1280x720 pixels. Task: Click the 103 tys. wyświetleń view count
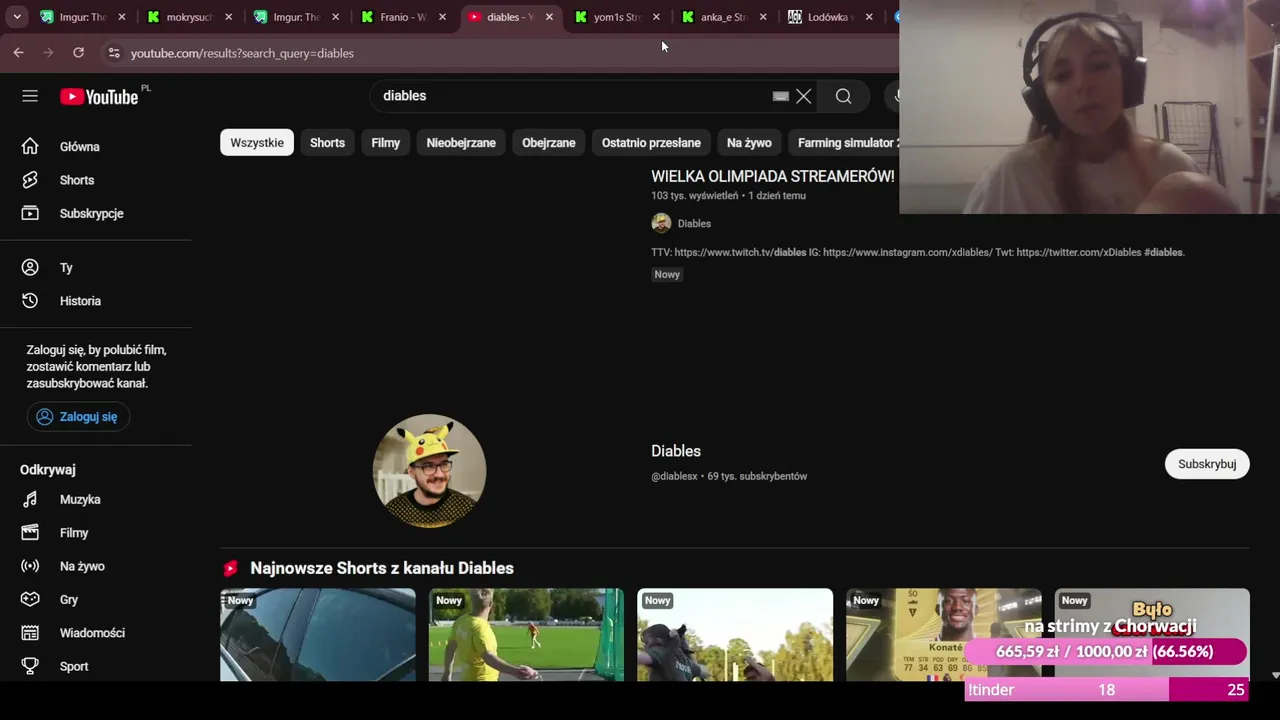click(x=694, y=196)
